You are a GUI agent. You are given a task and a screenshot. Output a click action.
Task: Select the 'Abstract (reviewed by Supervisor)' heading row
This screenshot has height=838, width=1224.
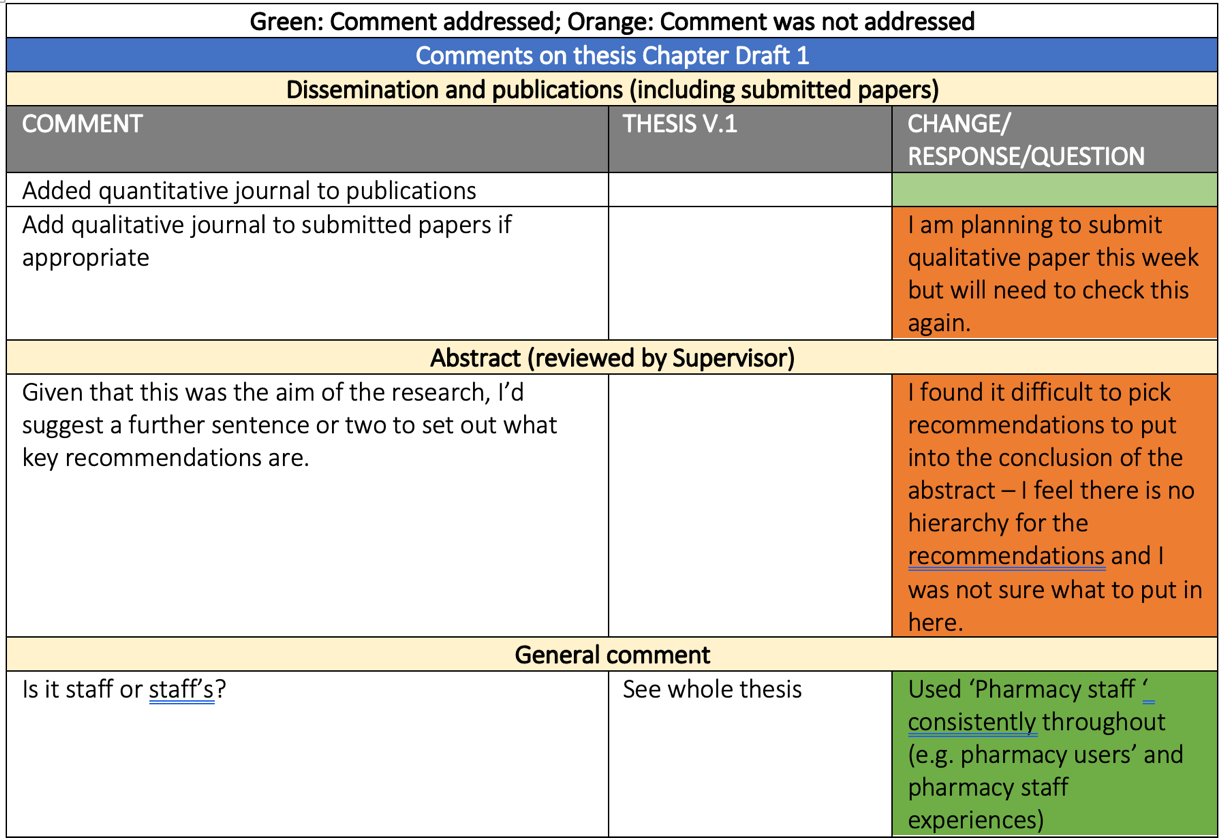(x=611, y=357)
